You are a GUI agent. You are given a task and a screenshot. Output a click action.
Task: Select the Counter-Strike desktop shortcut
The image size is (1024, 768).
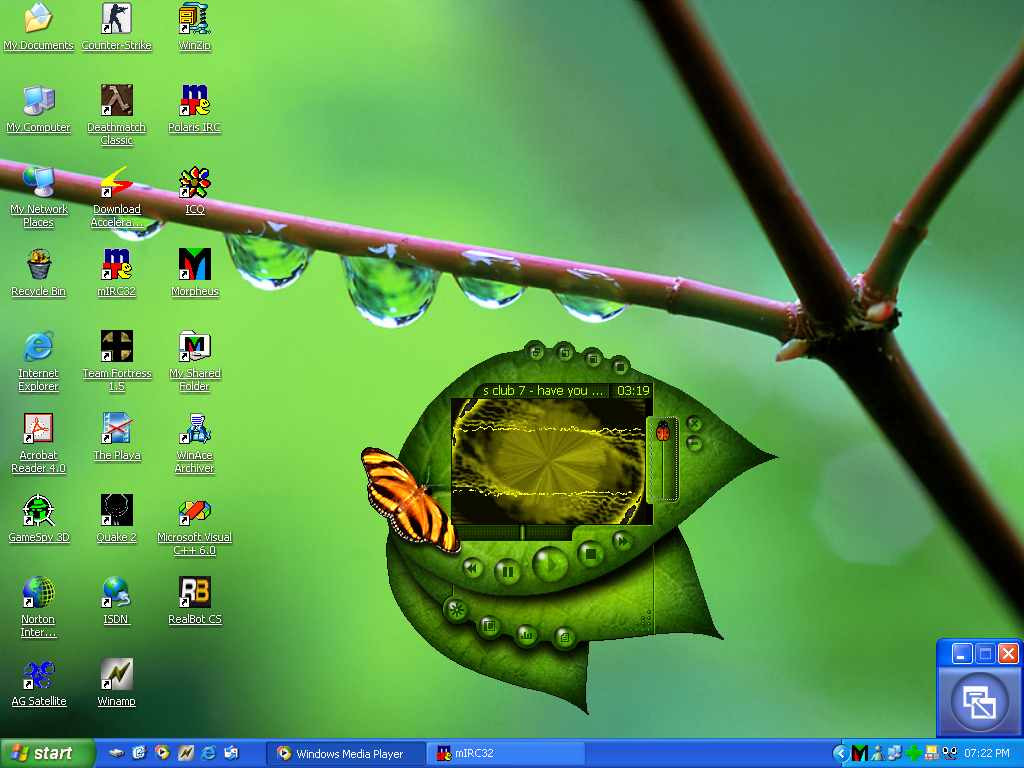[x=116, y=27]
